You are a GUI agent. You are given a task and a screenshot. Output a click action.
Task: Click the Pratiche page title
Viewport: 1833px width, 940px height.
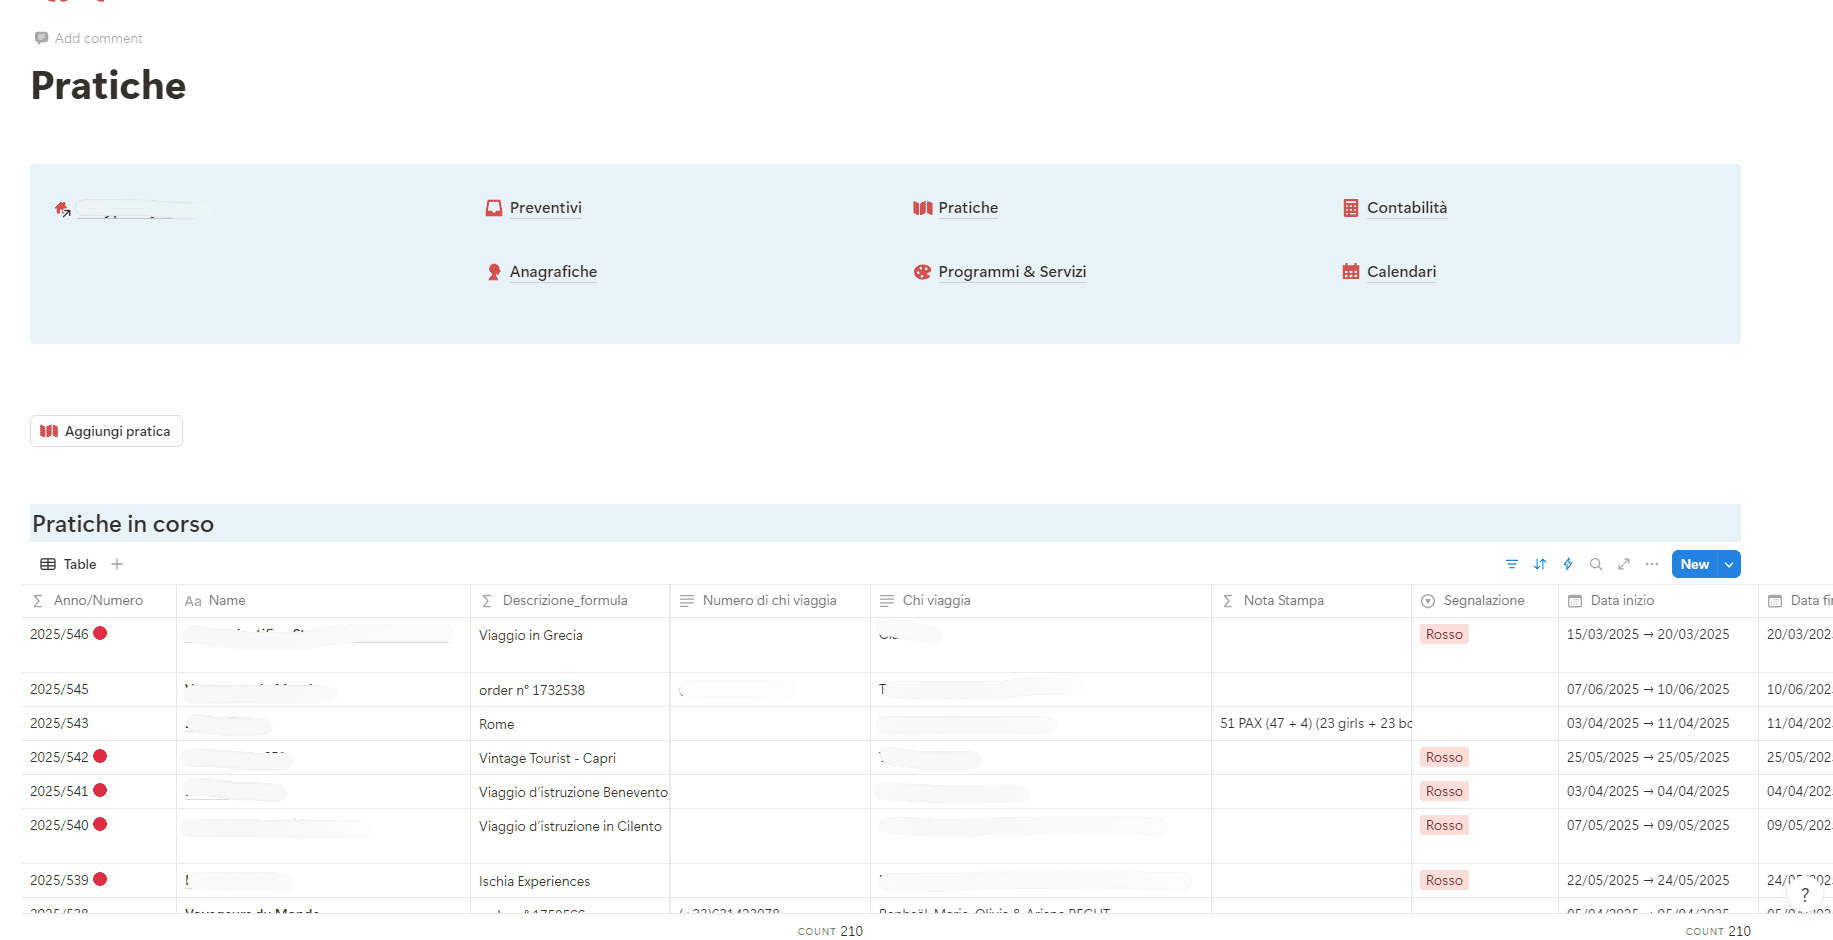[108, 86]
